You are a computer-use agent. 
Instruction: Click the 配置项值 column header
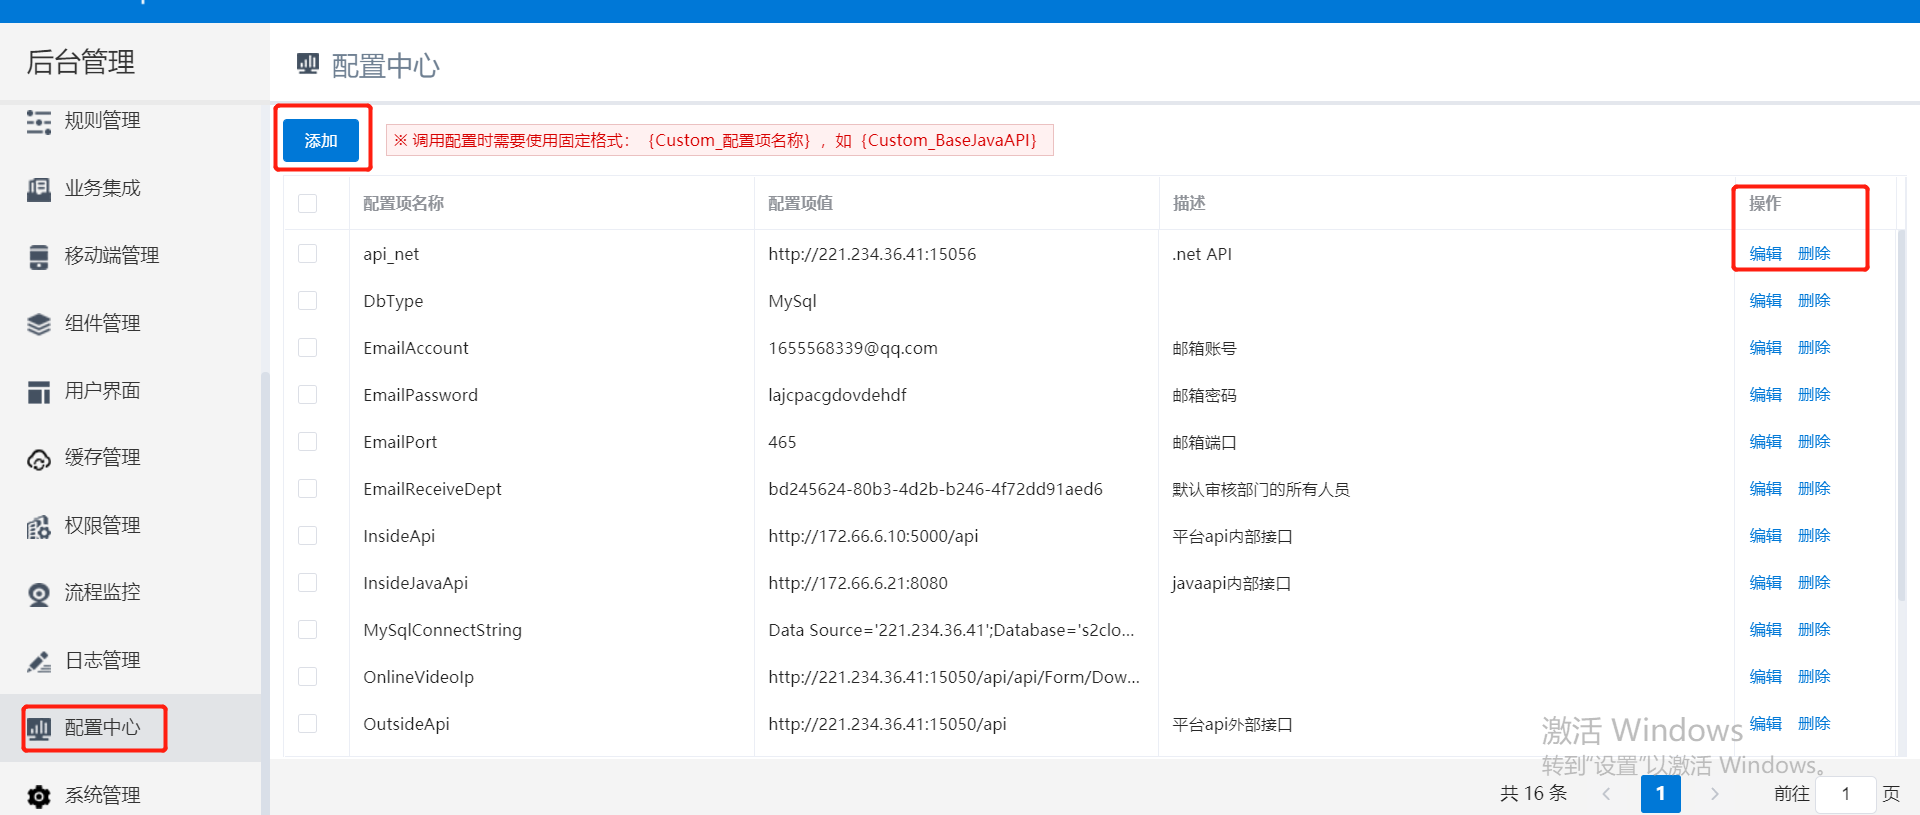coord(800,203)
